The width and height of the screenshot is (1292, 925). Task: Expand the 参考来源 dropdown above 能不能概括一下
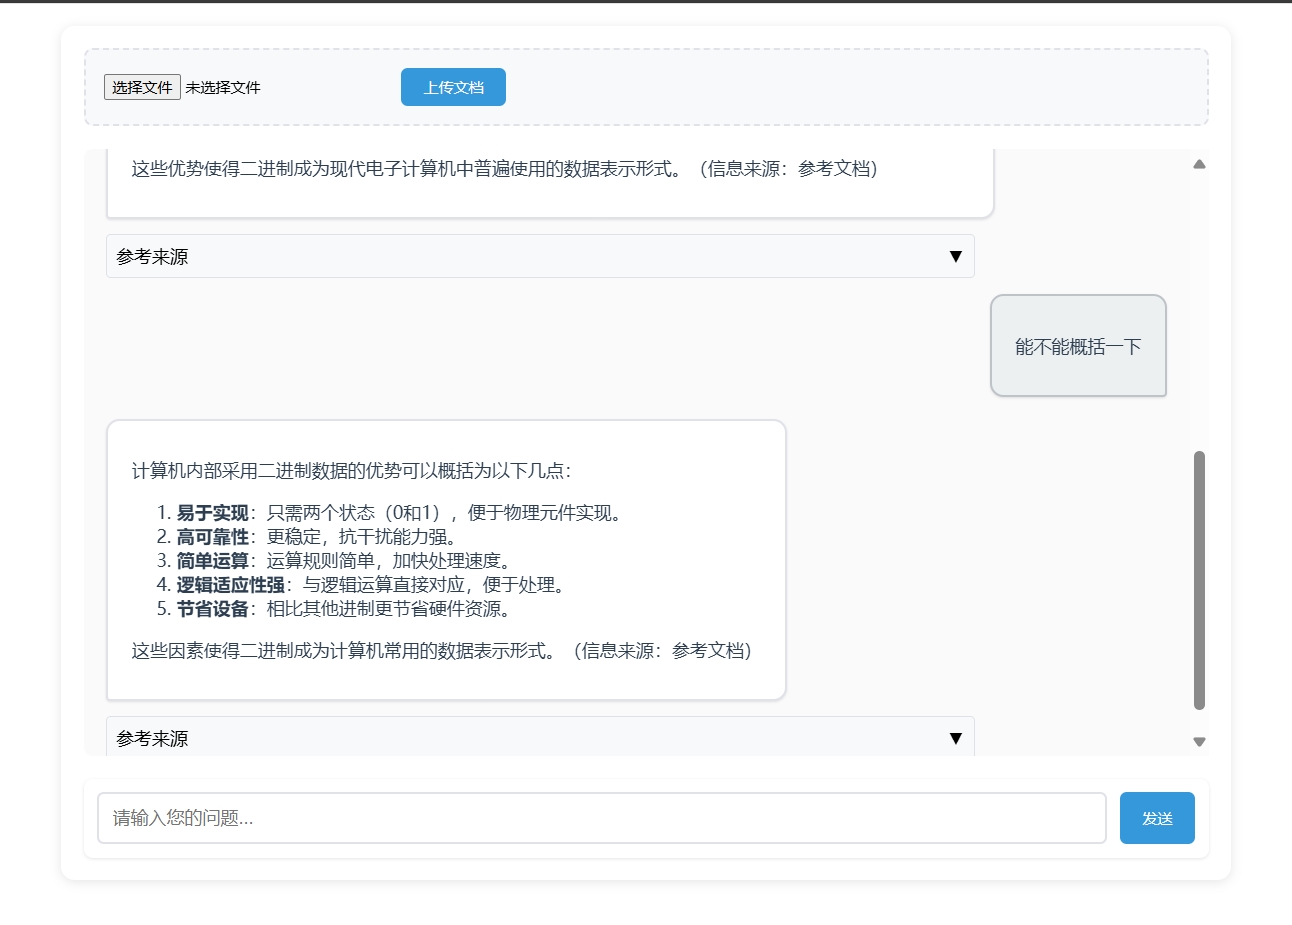pos(540,256)
